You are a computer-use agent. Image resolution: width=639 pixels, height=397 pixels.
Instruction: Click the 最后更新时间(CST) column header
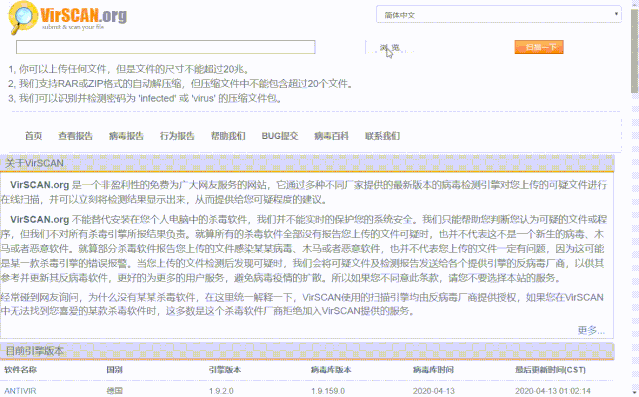coord(550,370)
